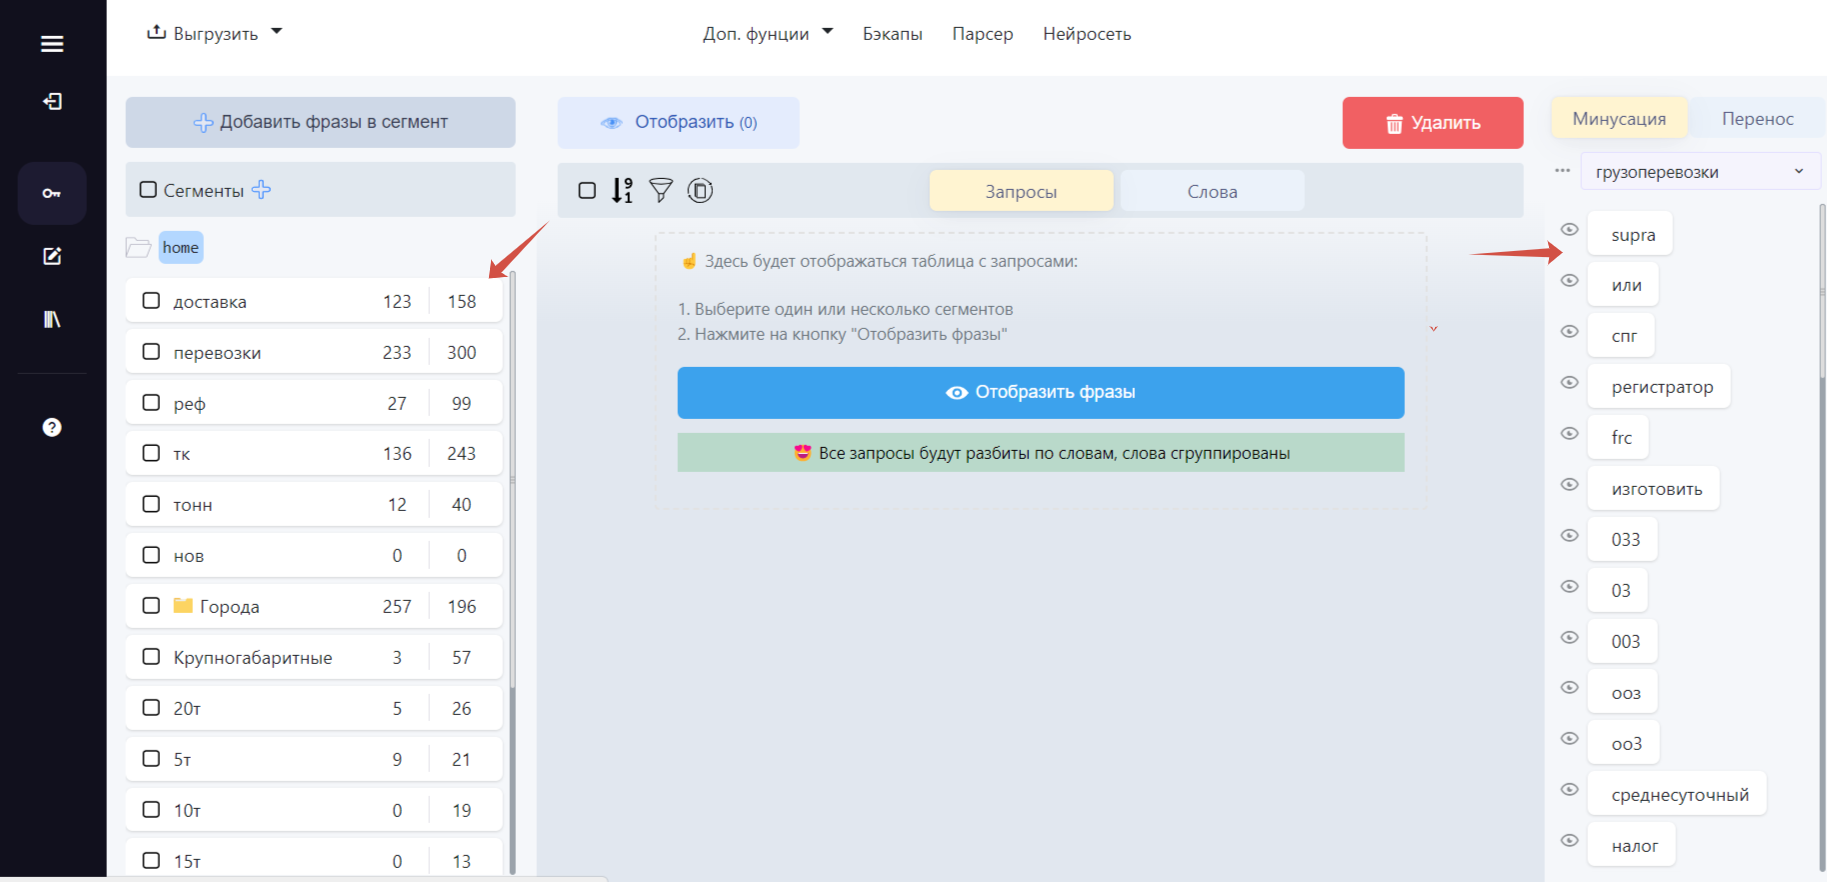Click the Отобразить фразы button
This screenshot has height=882, width=1827.
(x=1041, y=392)
